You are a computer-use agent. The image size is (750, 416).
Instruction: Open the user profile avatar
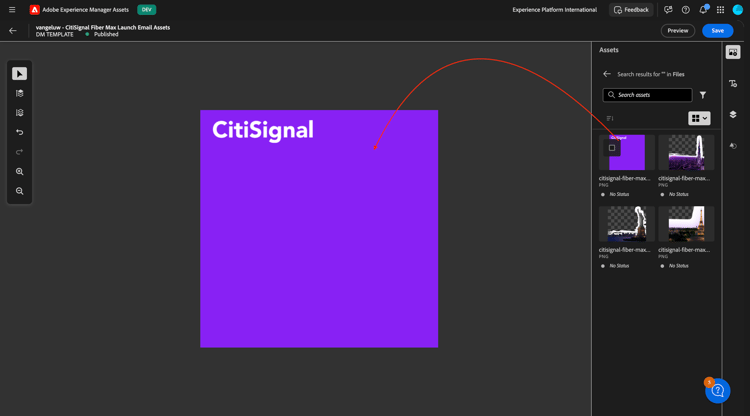pyautogui.click(x=738, y=10)
